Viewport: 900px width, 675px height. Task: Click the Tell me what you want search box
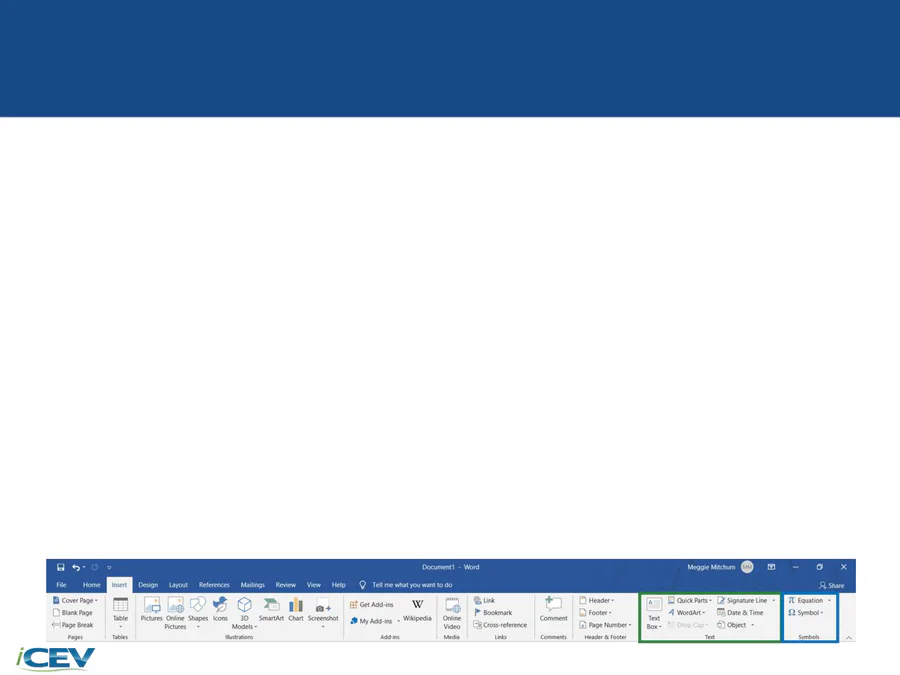(x=412, y=585)
